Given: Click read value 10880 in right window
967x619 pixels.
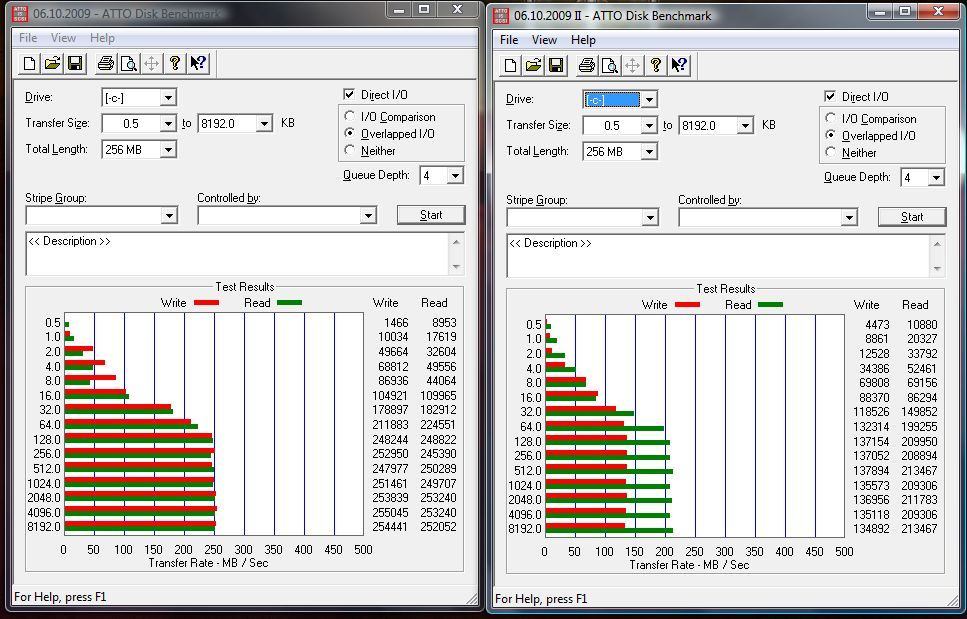Looking at the screenshot, I should [x=922, y=324].
